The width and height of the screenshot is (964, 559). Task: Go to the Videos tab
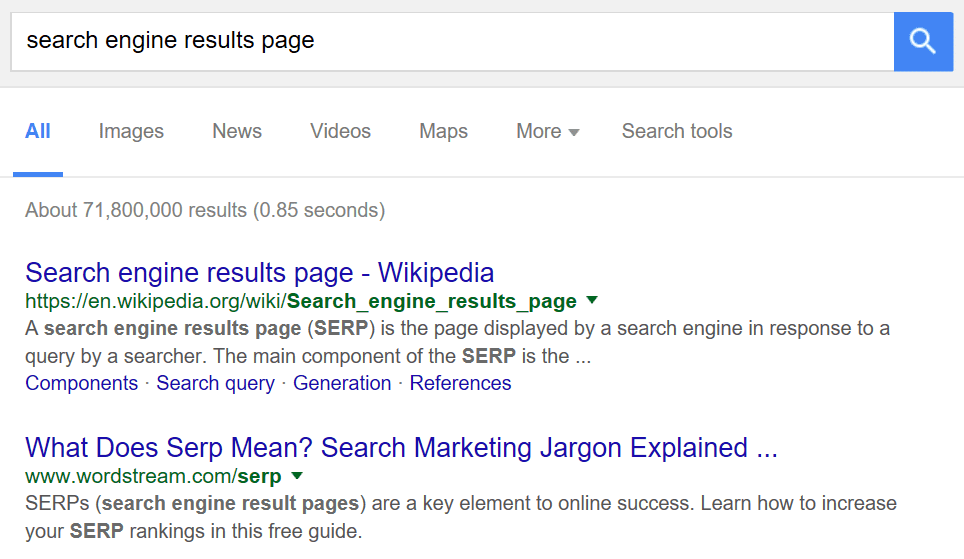340,131
